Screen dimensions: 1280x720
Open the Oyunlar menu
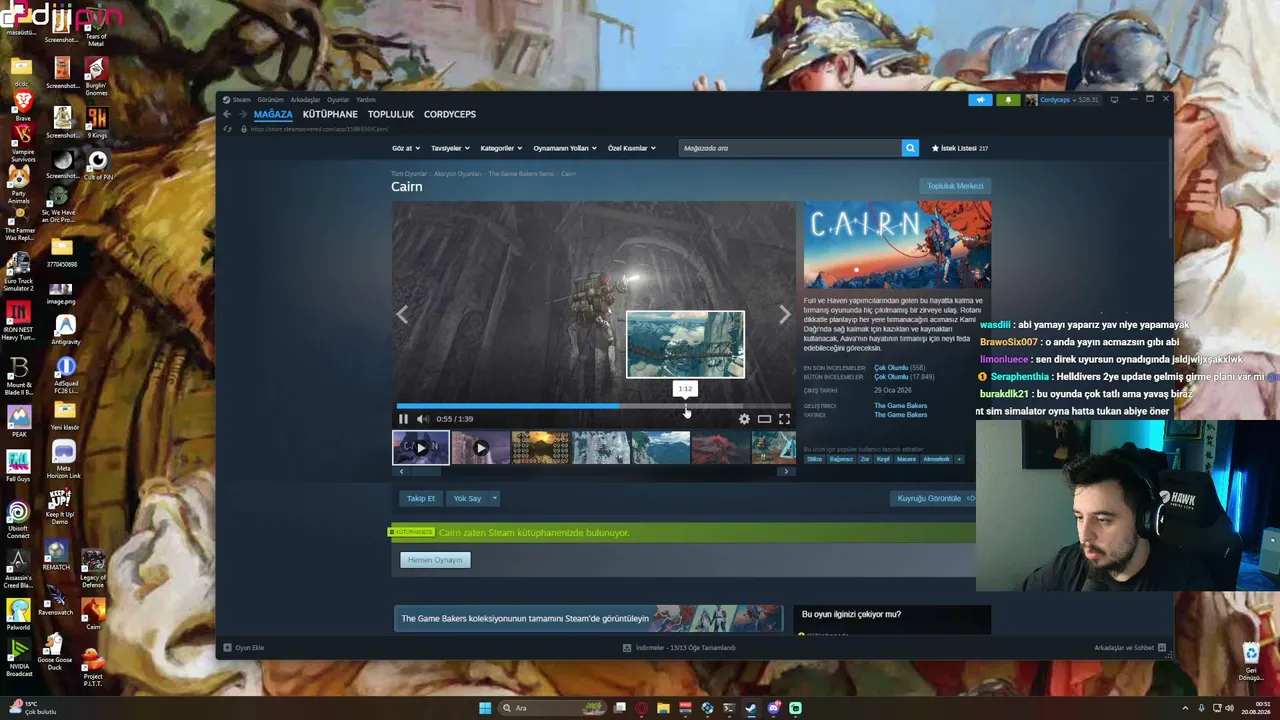(x=338, y=100)
